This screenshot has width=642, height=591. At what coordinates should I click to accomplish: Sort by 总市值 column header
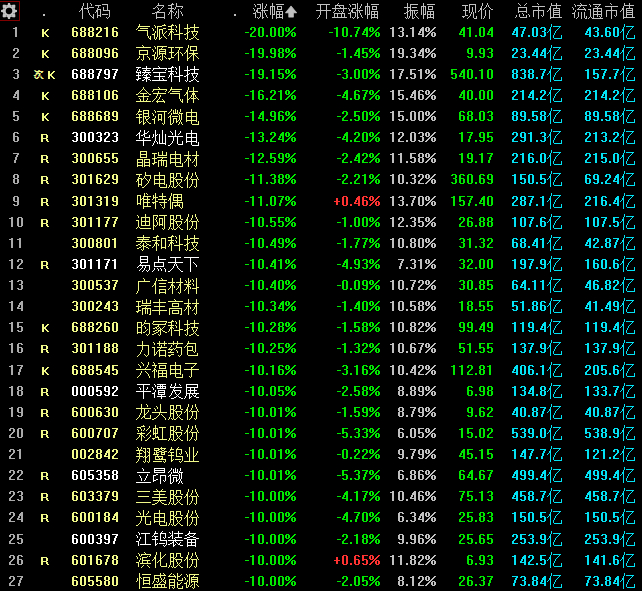(538, 11)
